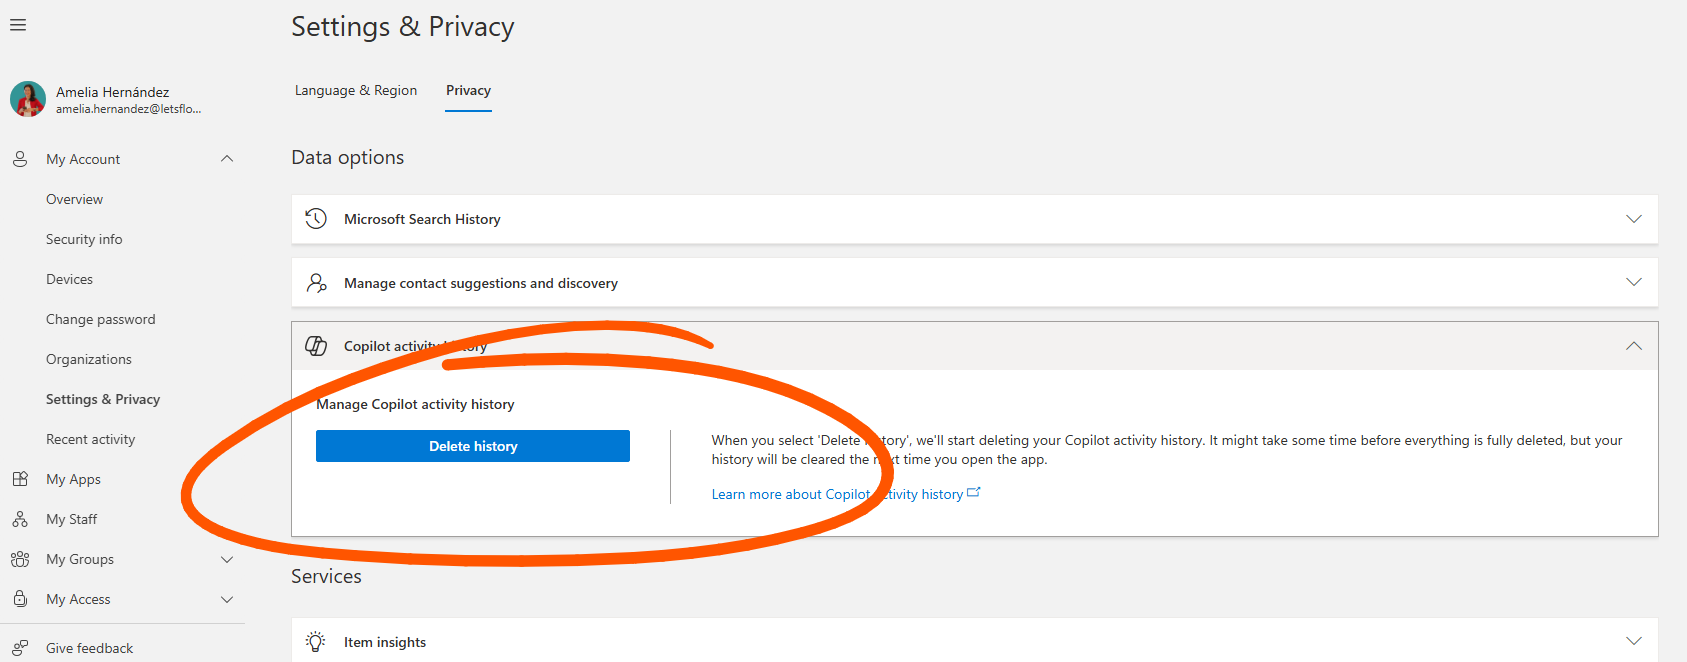Click the My Access lock icon
Screen dimensions: 1687x662
(x=20, y=599)
